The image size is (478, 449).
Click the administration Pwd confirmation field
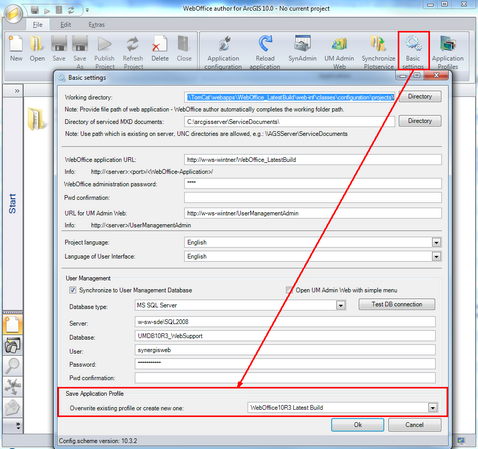point(313,197)
